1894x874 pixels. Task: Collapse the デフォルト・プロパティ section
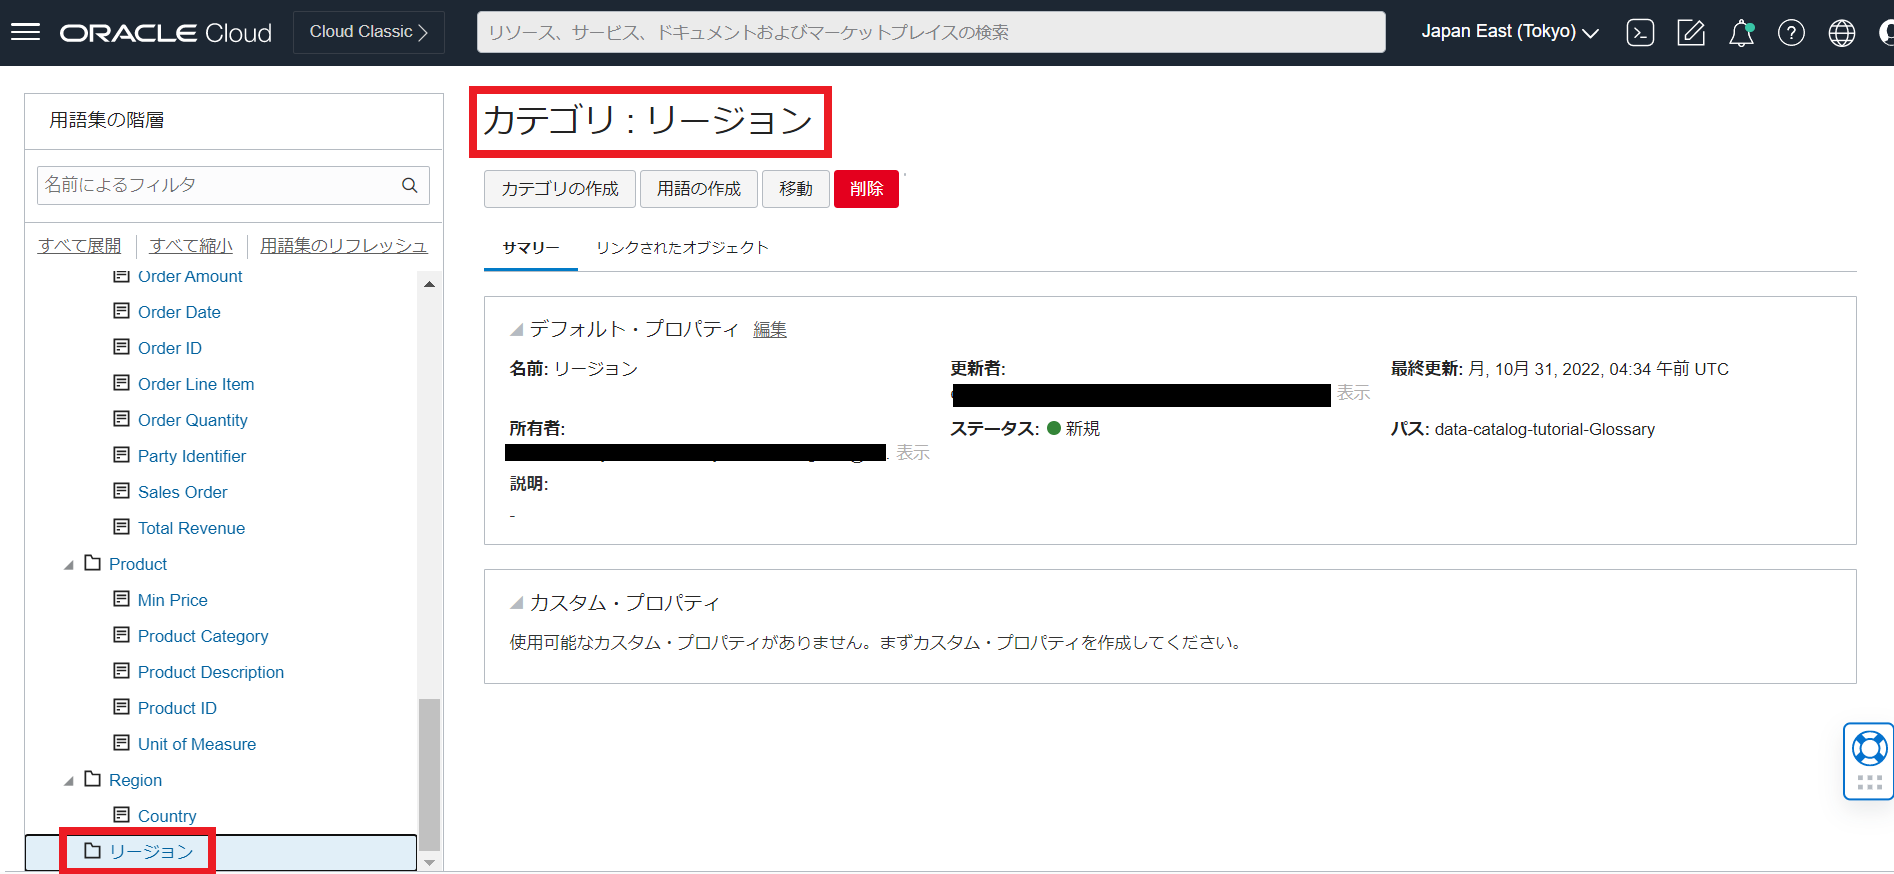click(x=516, y=330)
